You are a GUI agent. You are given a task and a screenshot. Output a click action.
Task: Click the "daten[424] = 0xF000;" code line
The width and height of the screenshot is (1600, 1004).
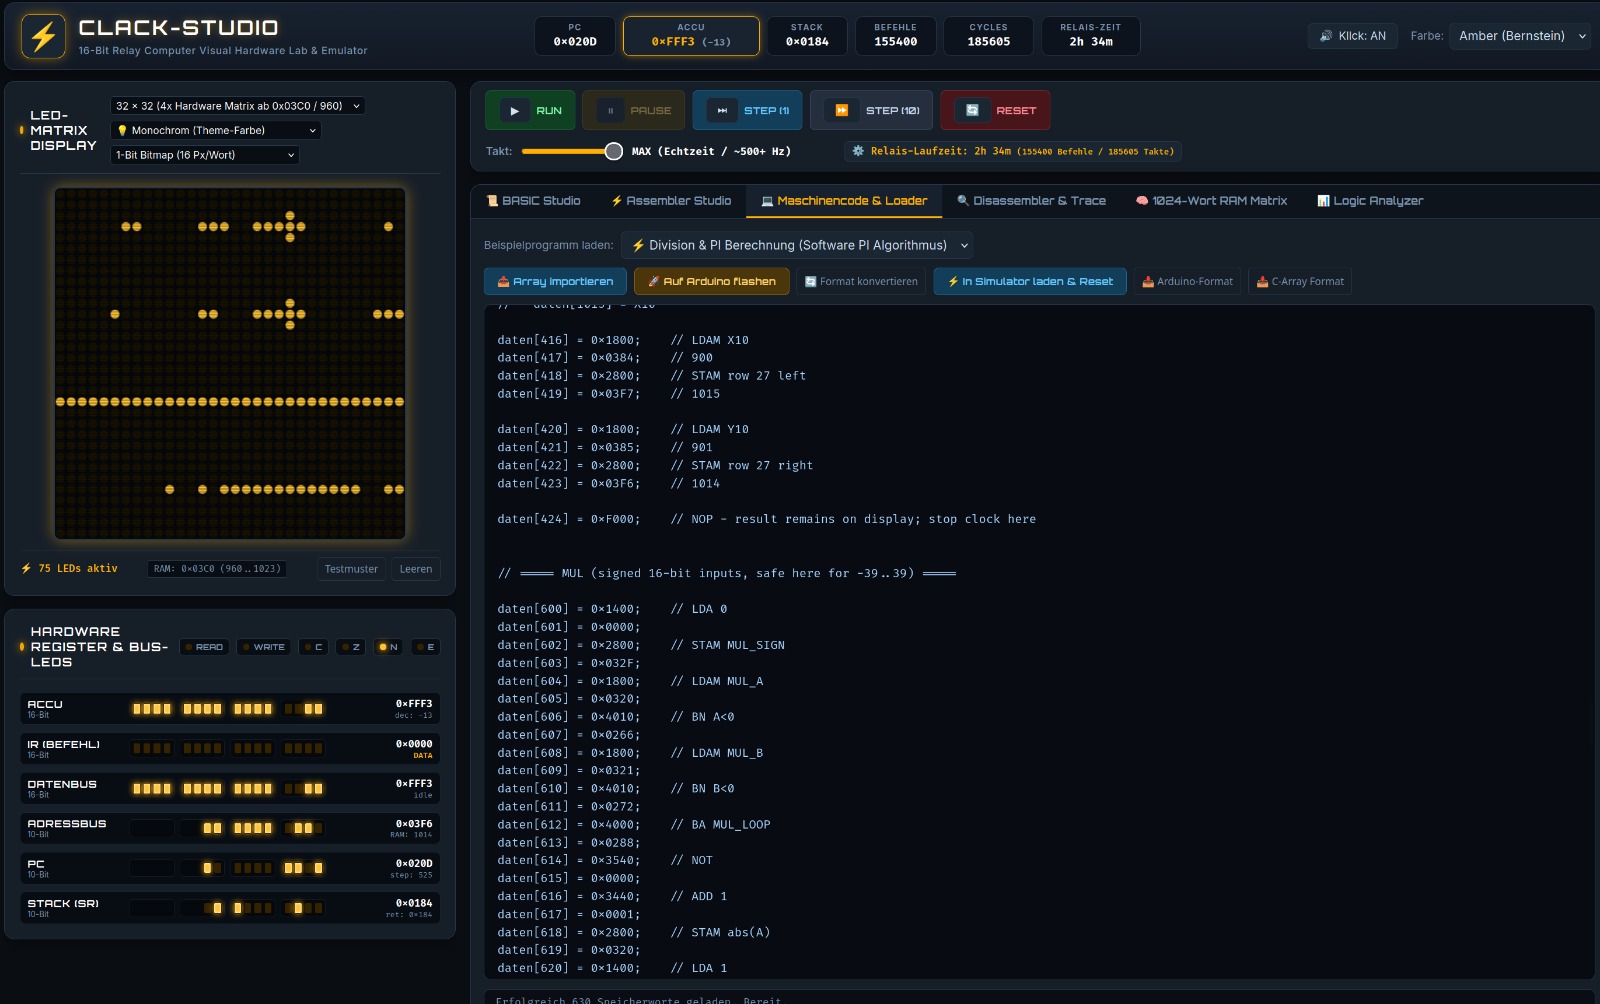tap(569, 520)
